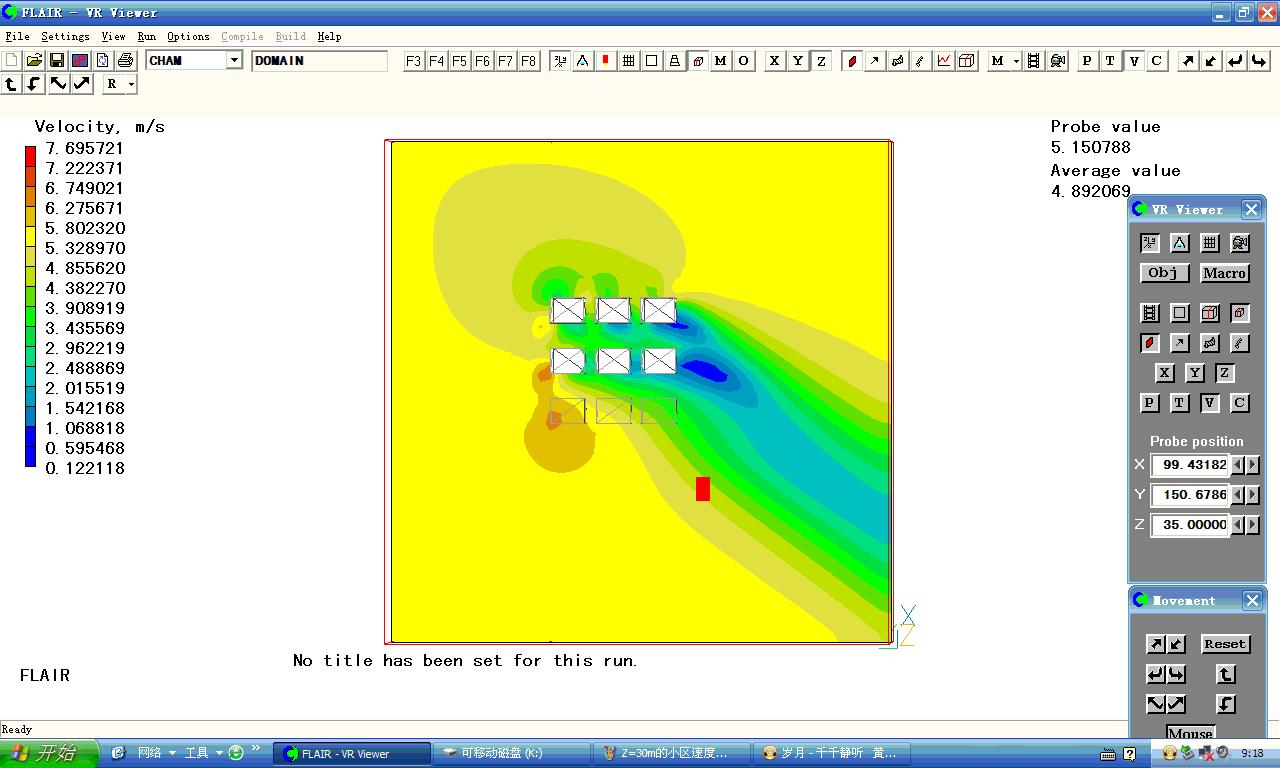
Task: Select the V velocity variable in toolbar
Action: tap(1133, 61)
